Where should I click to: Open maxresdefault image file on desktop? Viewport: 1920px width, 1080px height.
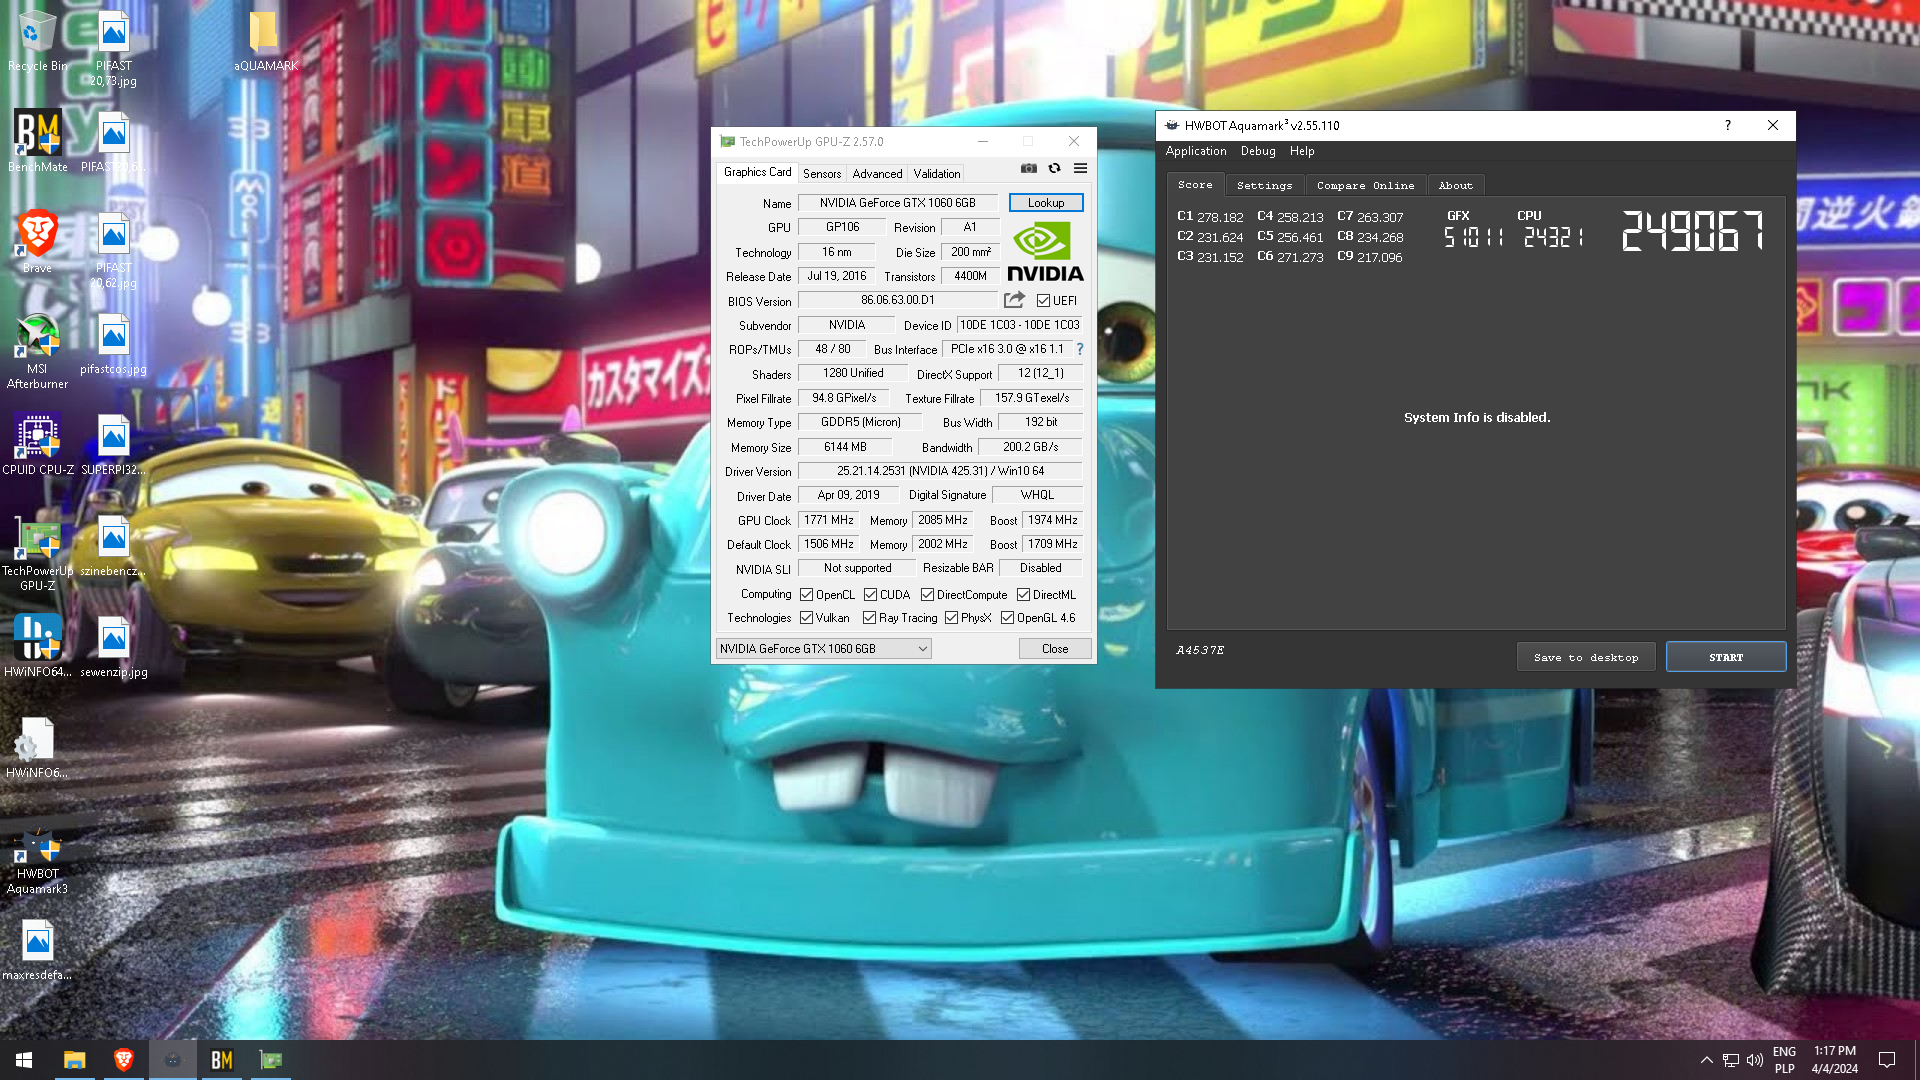point(37,950)
